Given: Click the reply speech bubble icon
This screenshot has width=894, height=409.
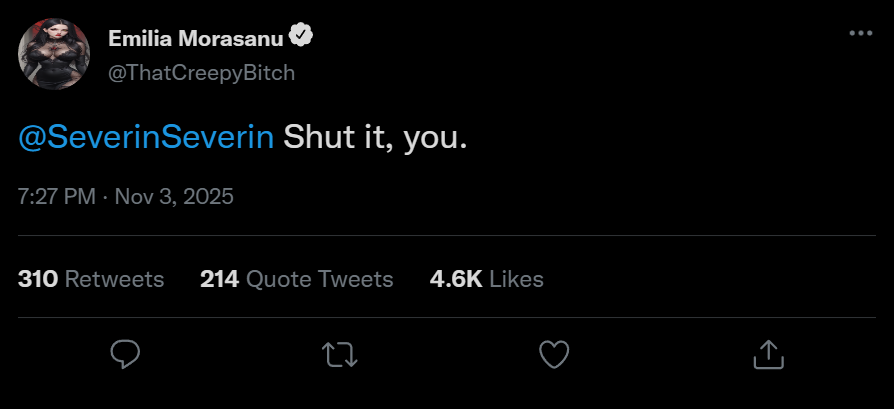Looking at the screenshot, I should [x=125, y=354].
